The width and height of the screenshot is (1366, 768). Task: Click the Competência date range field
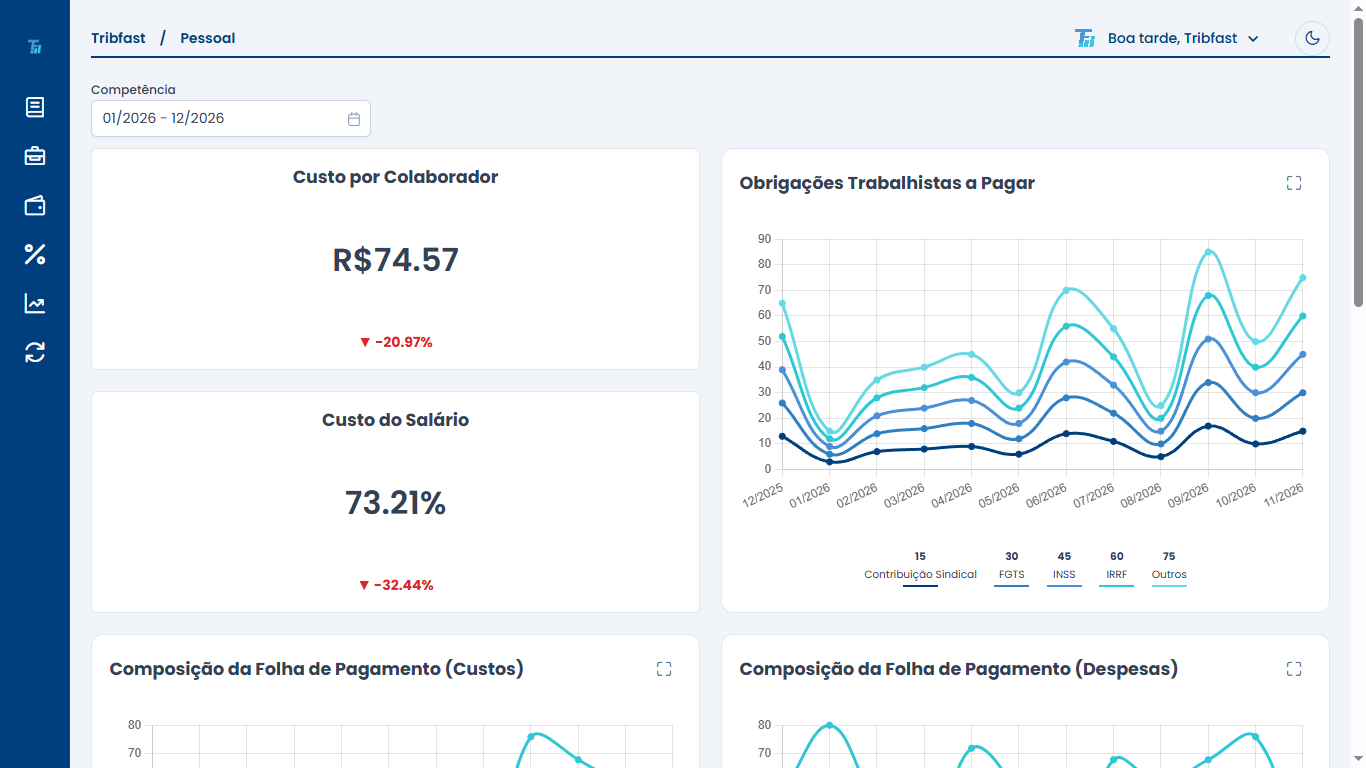click(x=231, y=118)
